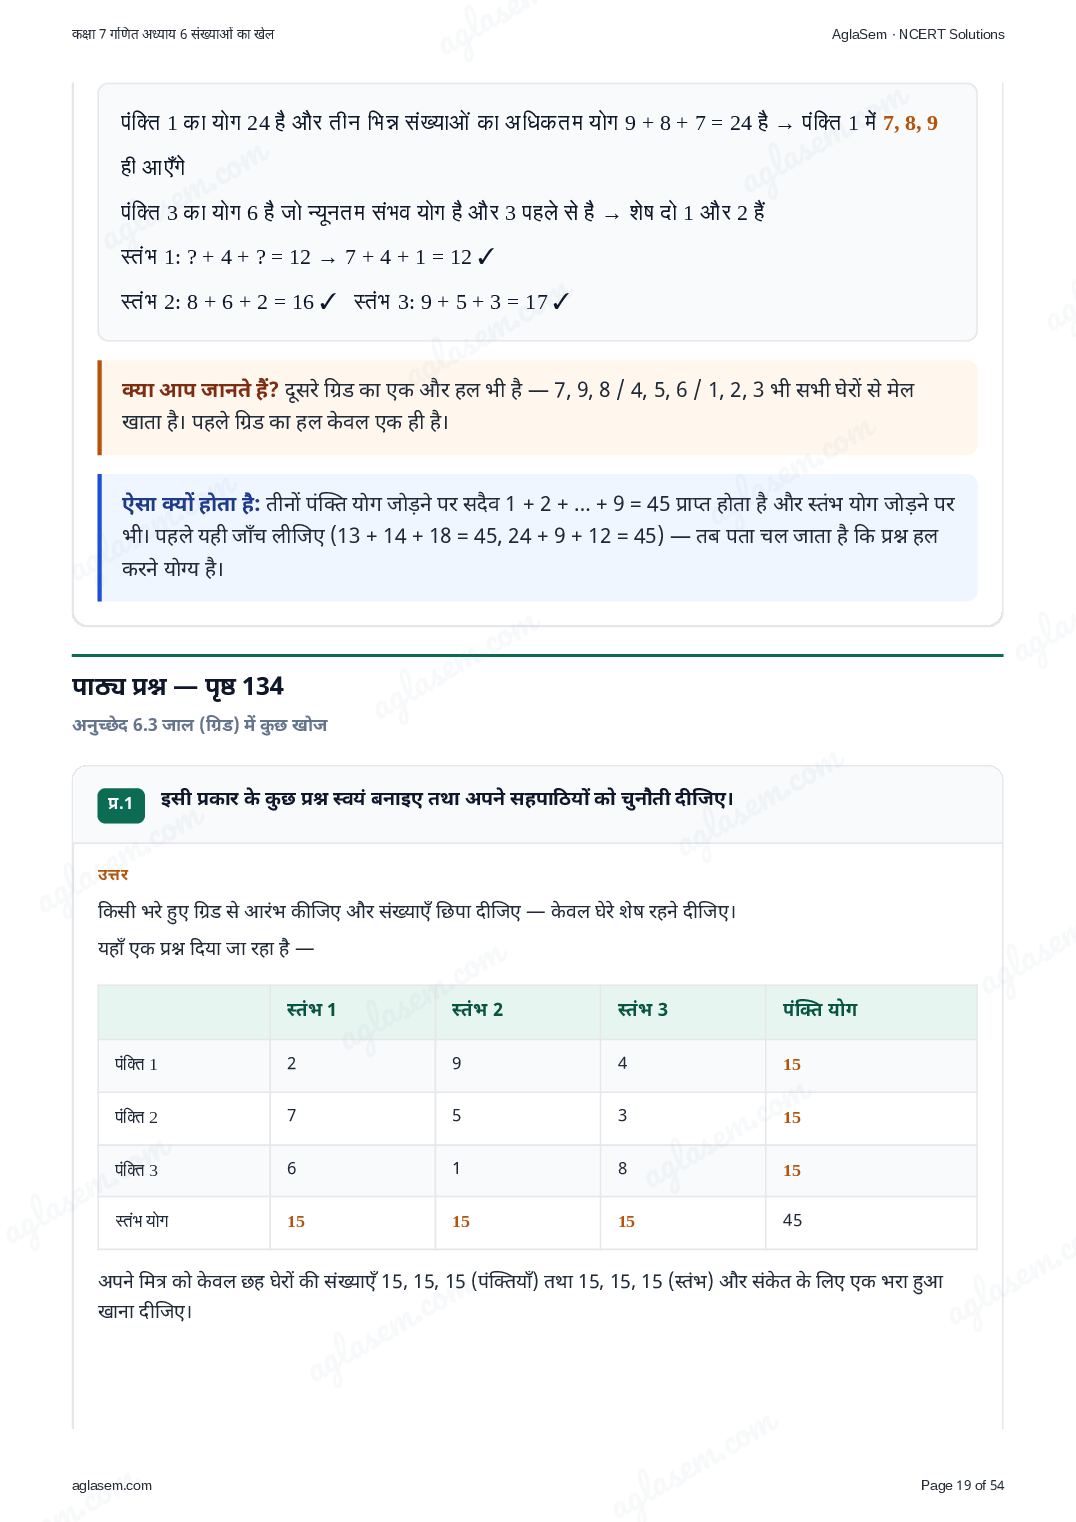
Task: Click the green प्र.1 question badge
Action: (121, 804)
